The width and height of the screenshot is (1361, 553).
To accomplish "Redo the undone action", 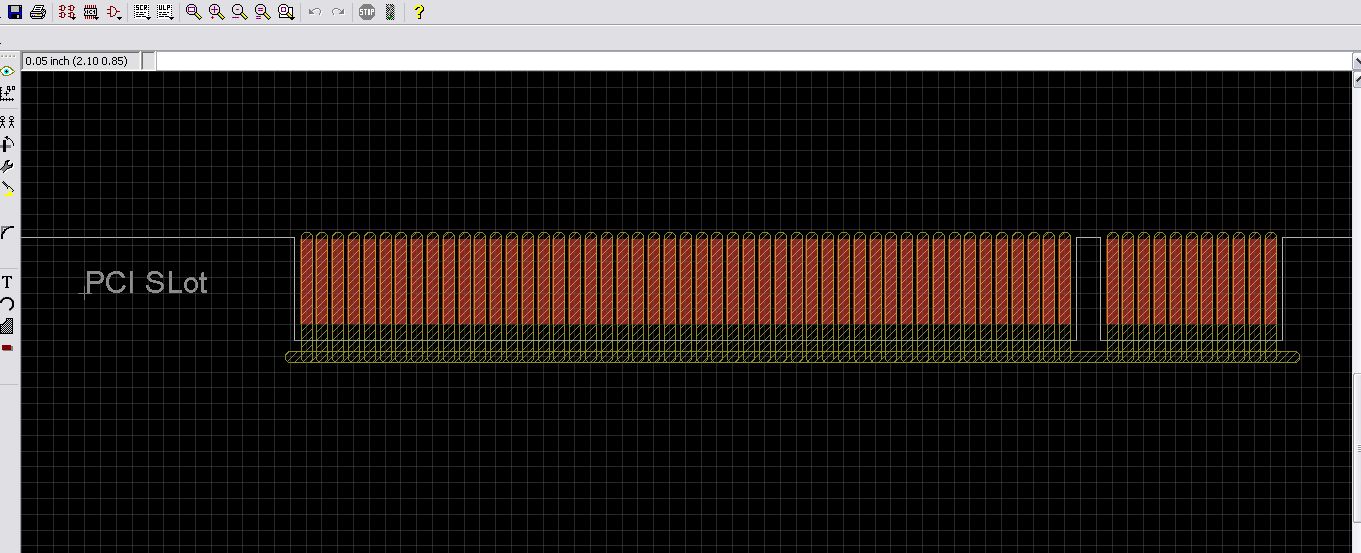I will 338,12.
